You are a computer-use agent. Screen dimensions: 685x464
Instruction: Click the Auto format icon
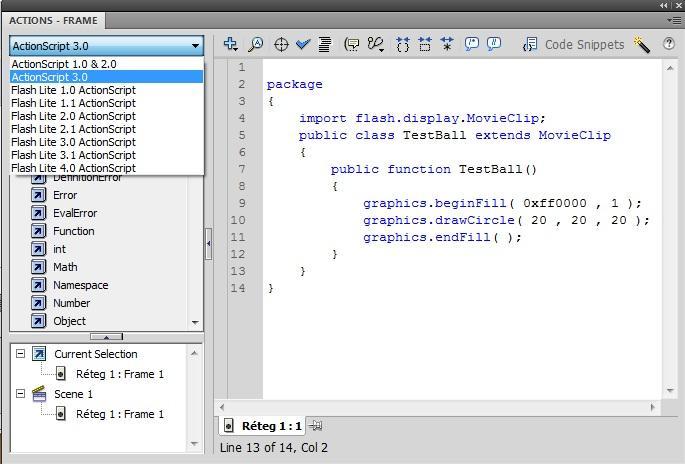(324, 44)
